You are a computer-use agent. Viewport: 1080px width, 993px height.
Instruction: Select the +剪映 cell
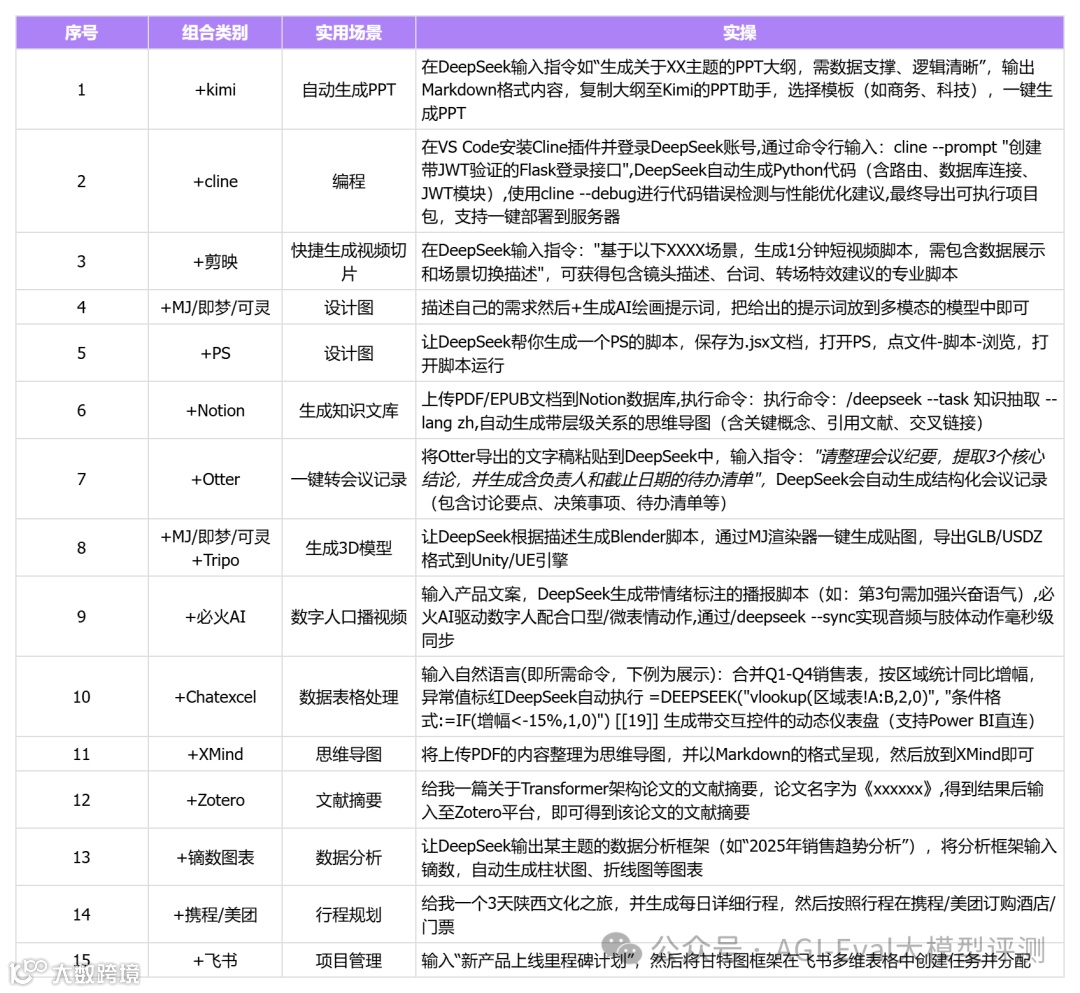pos(215,262)
